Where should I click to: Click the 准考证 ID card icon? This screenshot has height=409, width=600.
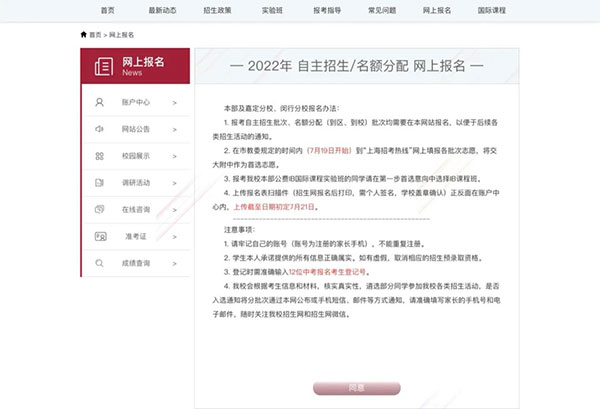pos(98,236)
